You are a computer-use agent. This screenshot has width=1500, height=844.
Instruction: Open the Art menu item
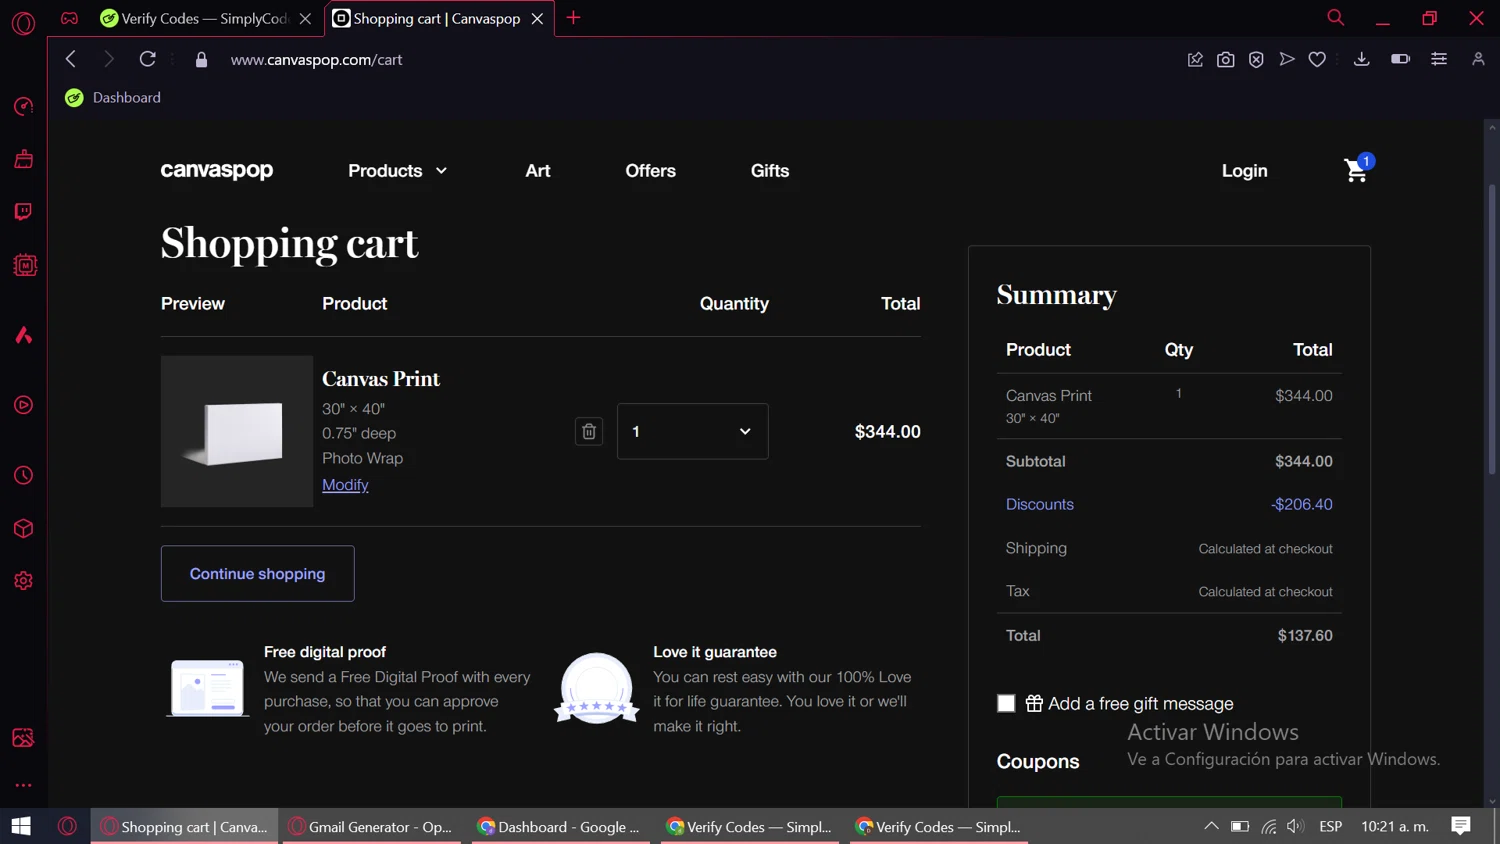(x=538, y=171)
